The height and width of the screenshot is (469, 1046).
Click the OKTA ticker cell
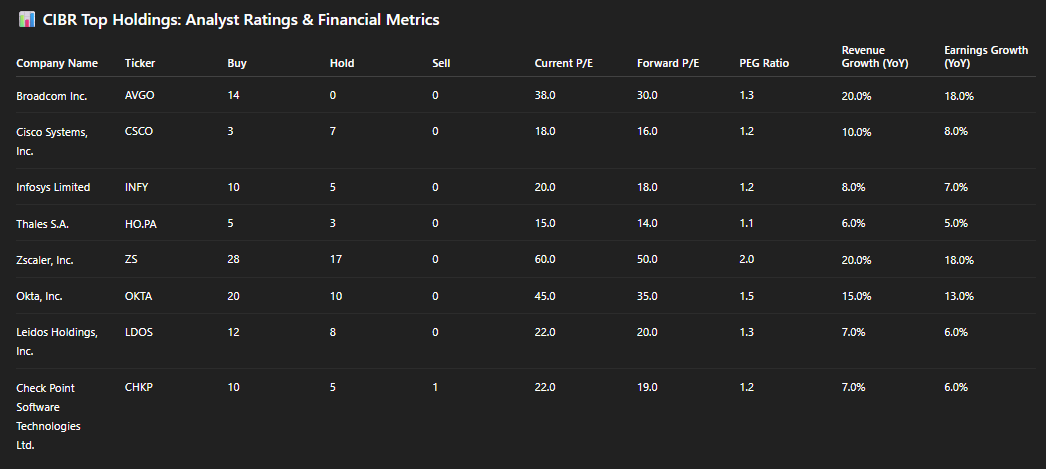click(139, 296)
